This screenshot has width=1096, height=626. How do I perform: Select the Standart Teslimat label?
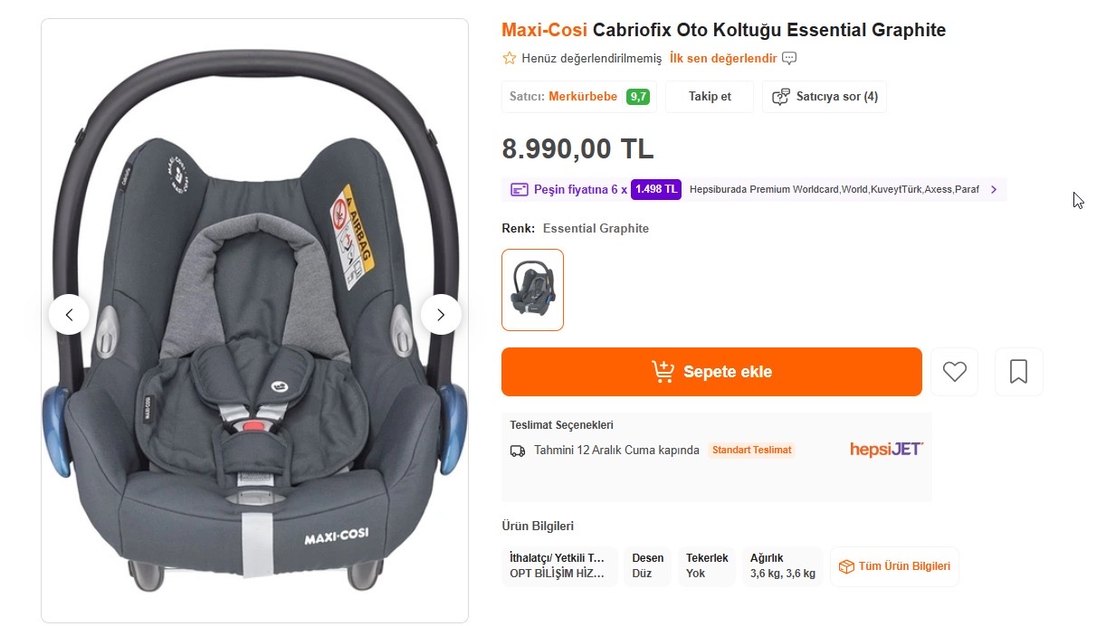coord(751,449)
